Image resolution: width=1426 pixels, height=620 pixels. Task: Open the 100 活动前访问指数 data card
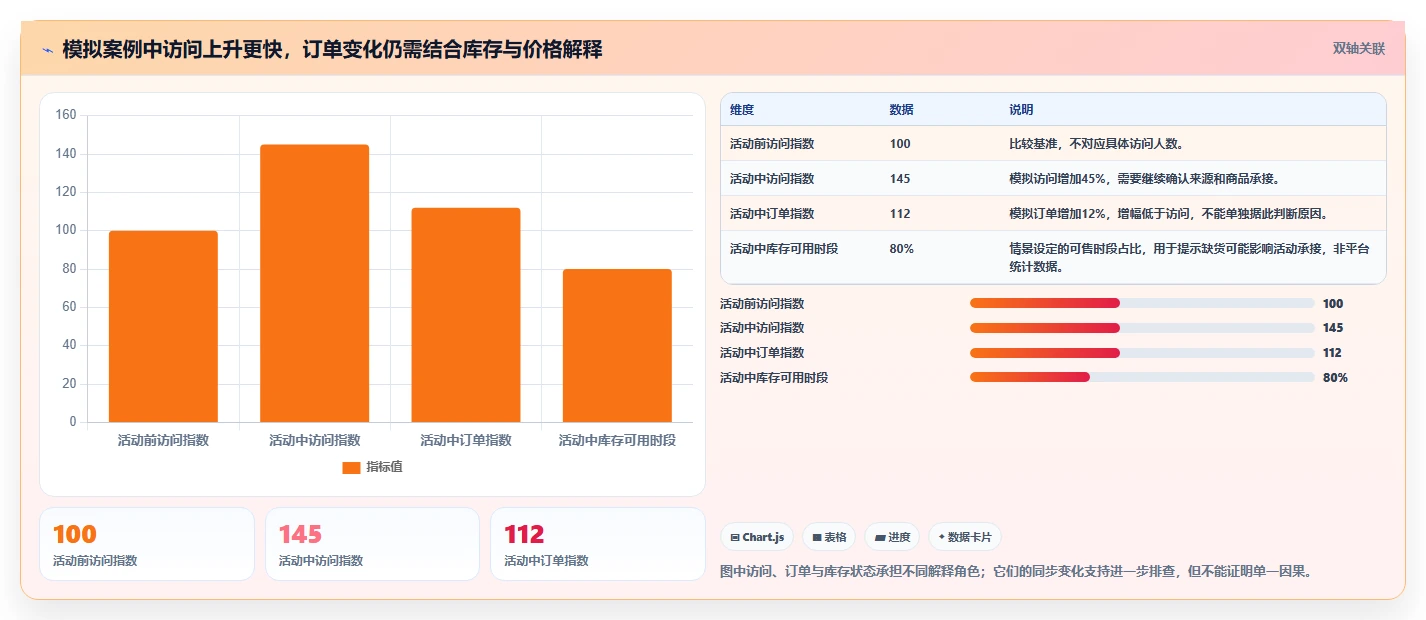[x=147, y=544]
